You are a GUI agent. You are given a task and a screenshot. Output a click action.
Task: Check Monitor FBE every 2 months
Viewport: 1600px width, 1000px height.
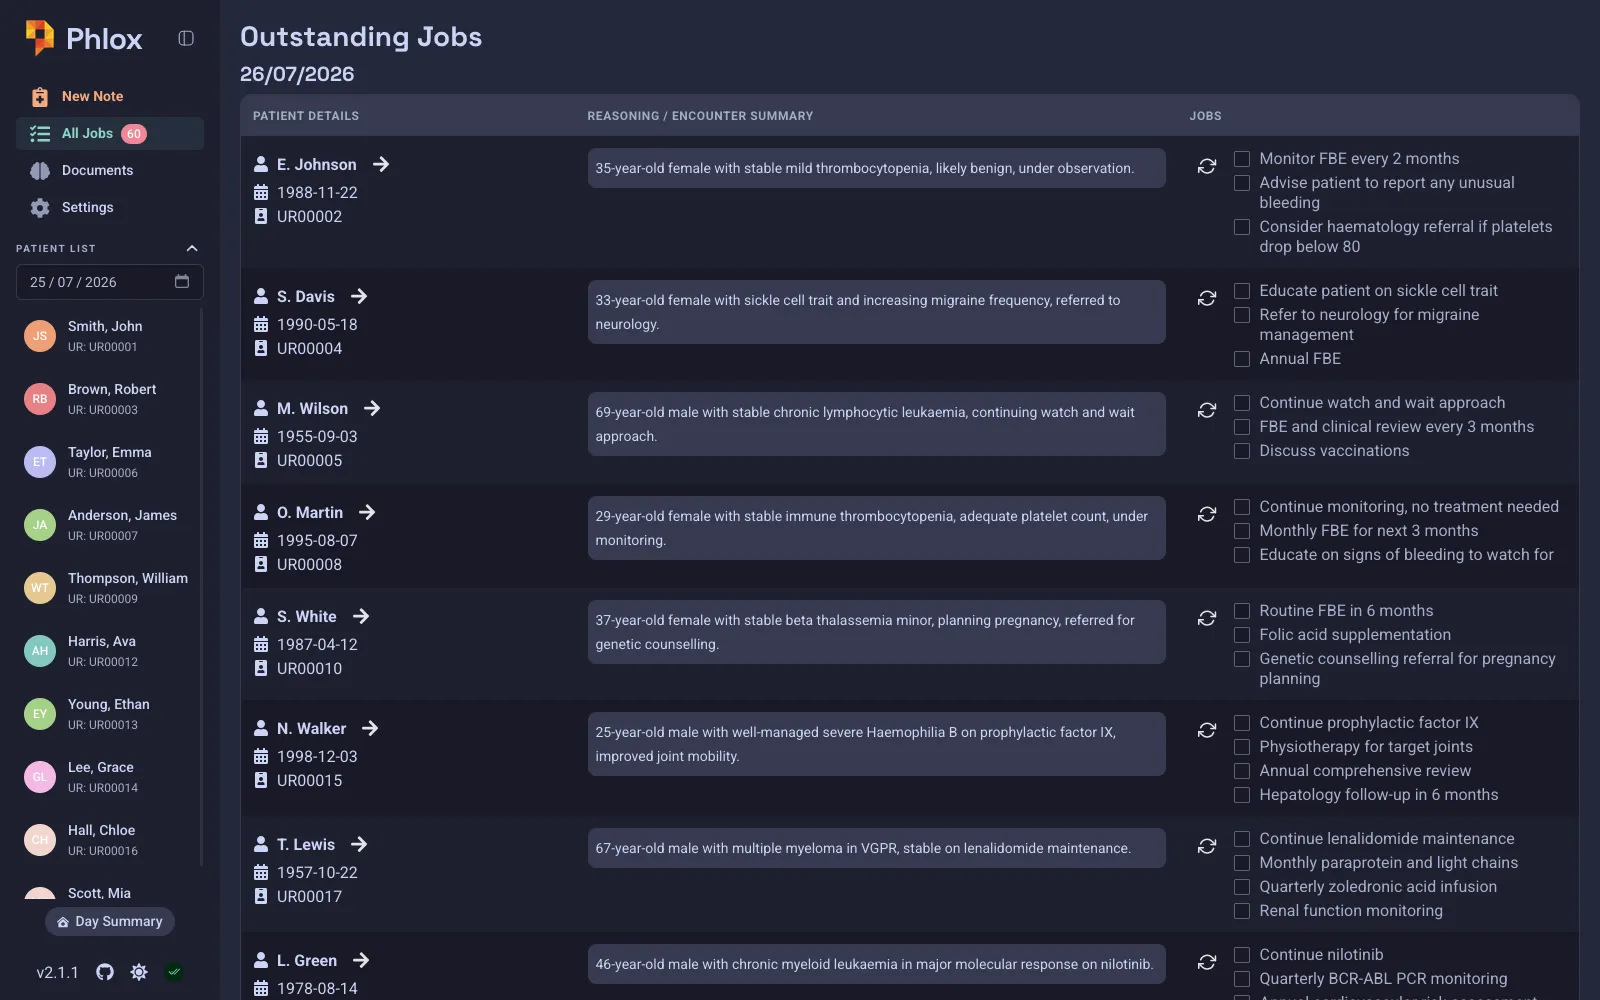[1242, 159]
